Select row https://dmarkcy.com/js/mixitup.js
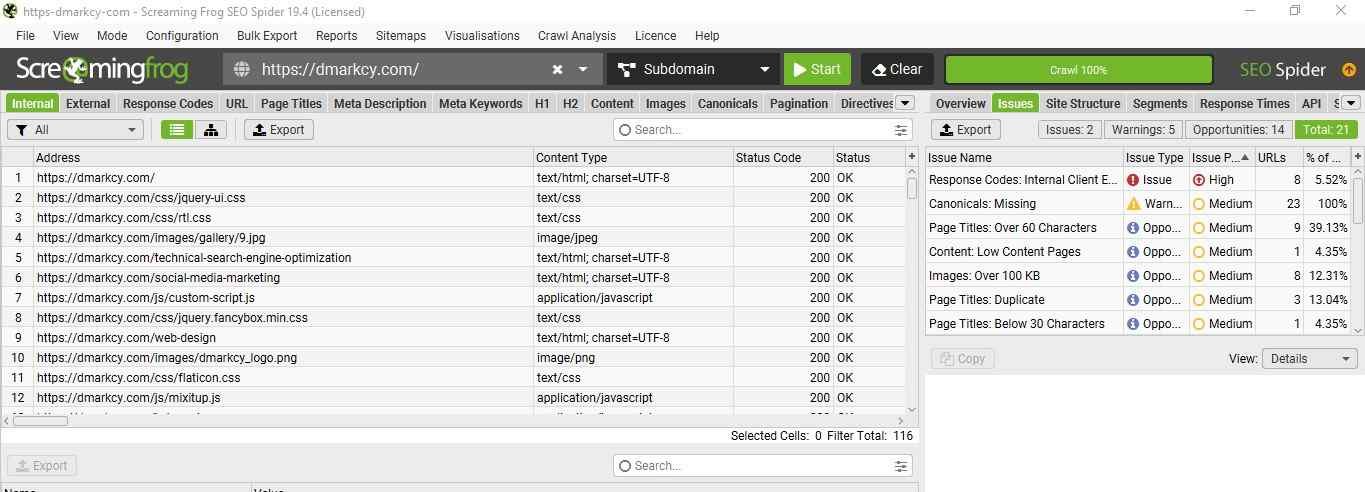Image resolution: width=1365 pixels, height=492 pixels. (453, 397)
